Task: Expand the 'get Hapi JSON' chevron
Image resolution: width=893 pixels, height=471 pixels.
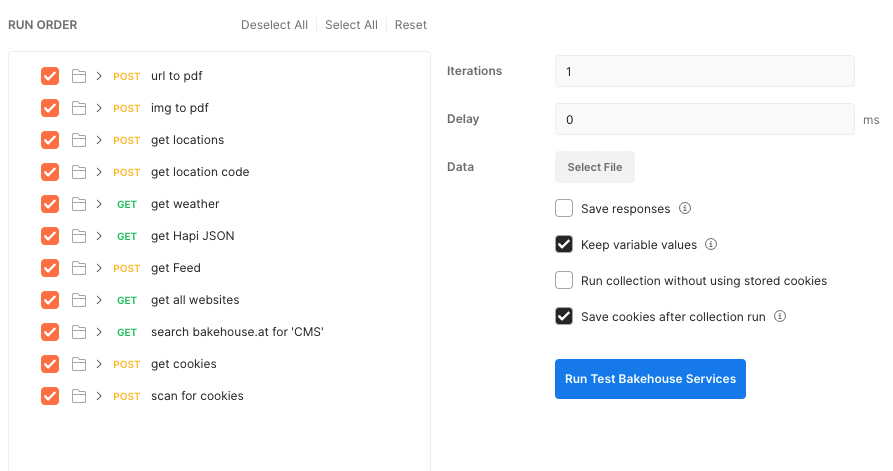Action: 99,236
